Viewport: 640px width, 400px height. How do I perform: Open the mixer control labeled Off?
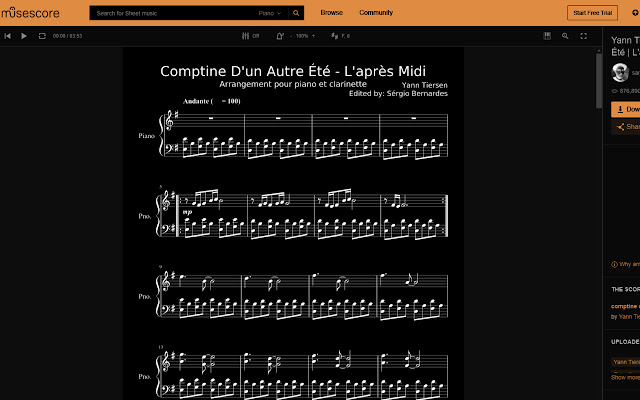[x=250, y=36]
